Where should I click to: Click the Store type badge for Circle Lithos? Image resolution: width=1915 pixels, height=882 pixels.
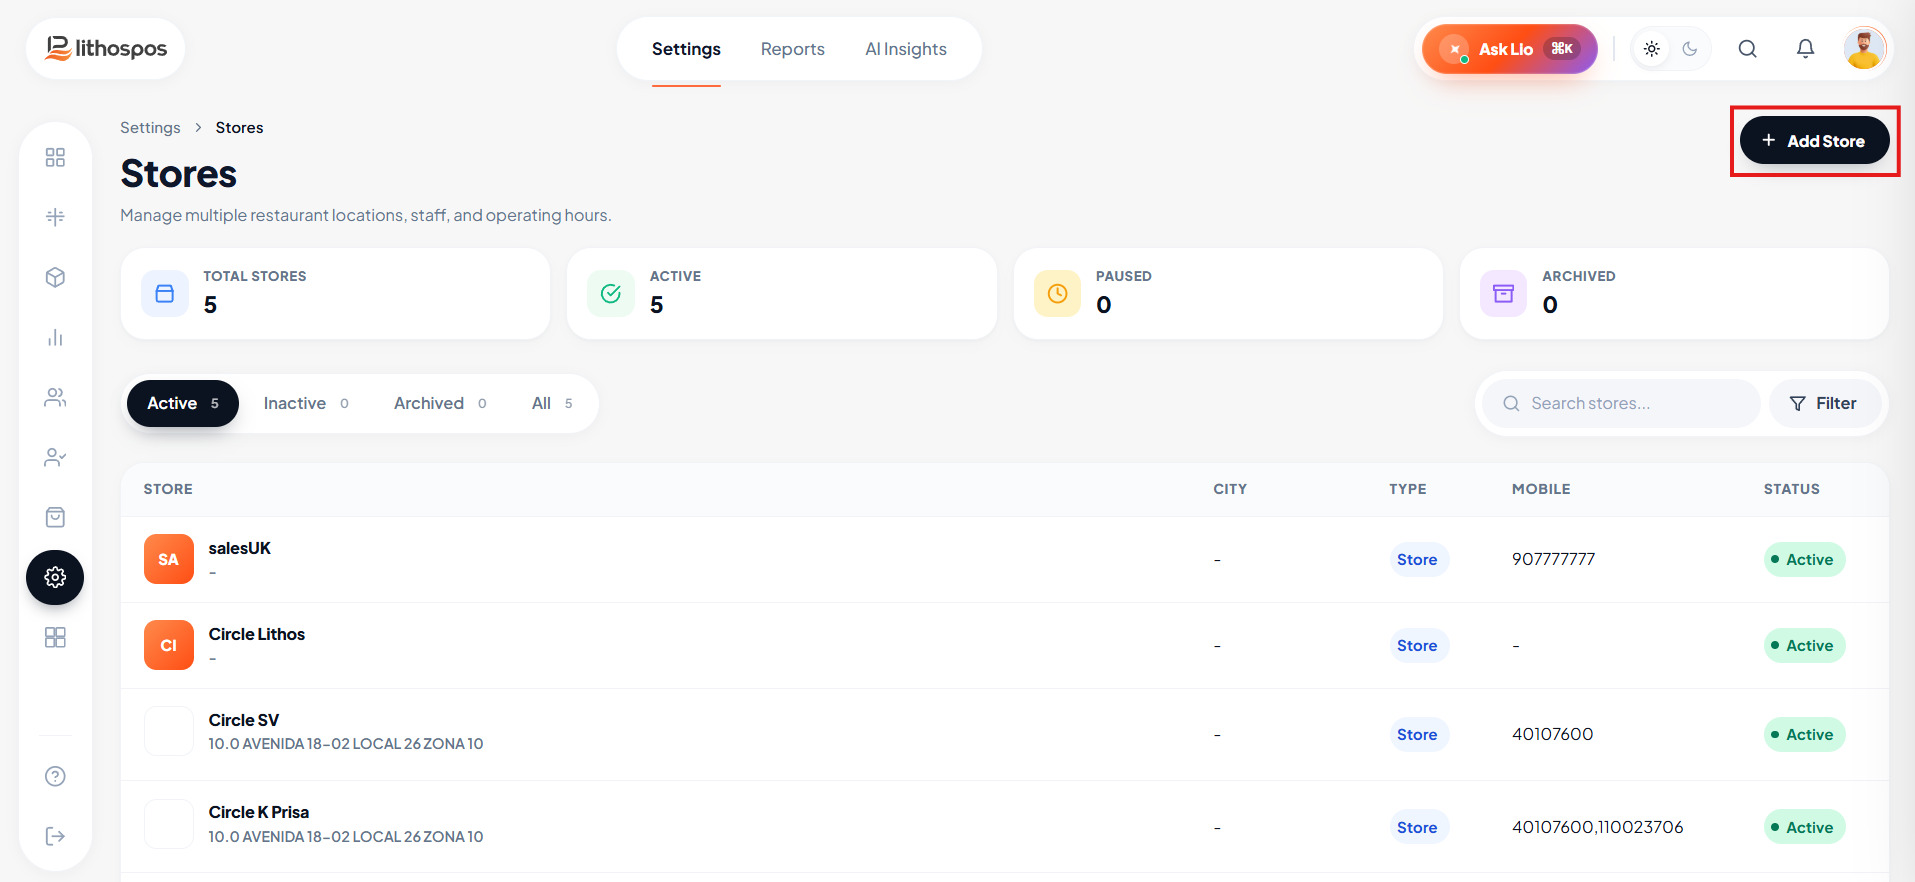pyautogui.click(x=1417, y=645)
